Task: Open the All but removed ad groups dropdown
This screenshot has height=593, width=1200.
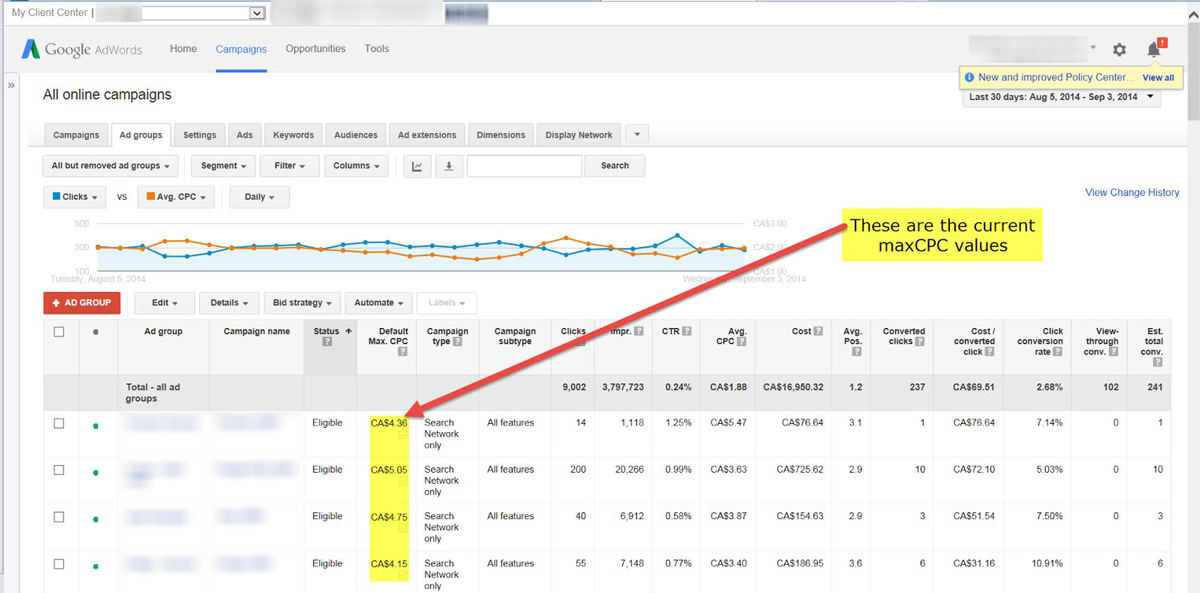Action: pyautogui.click(x=111, y=166)
